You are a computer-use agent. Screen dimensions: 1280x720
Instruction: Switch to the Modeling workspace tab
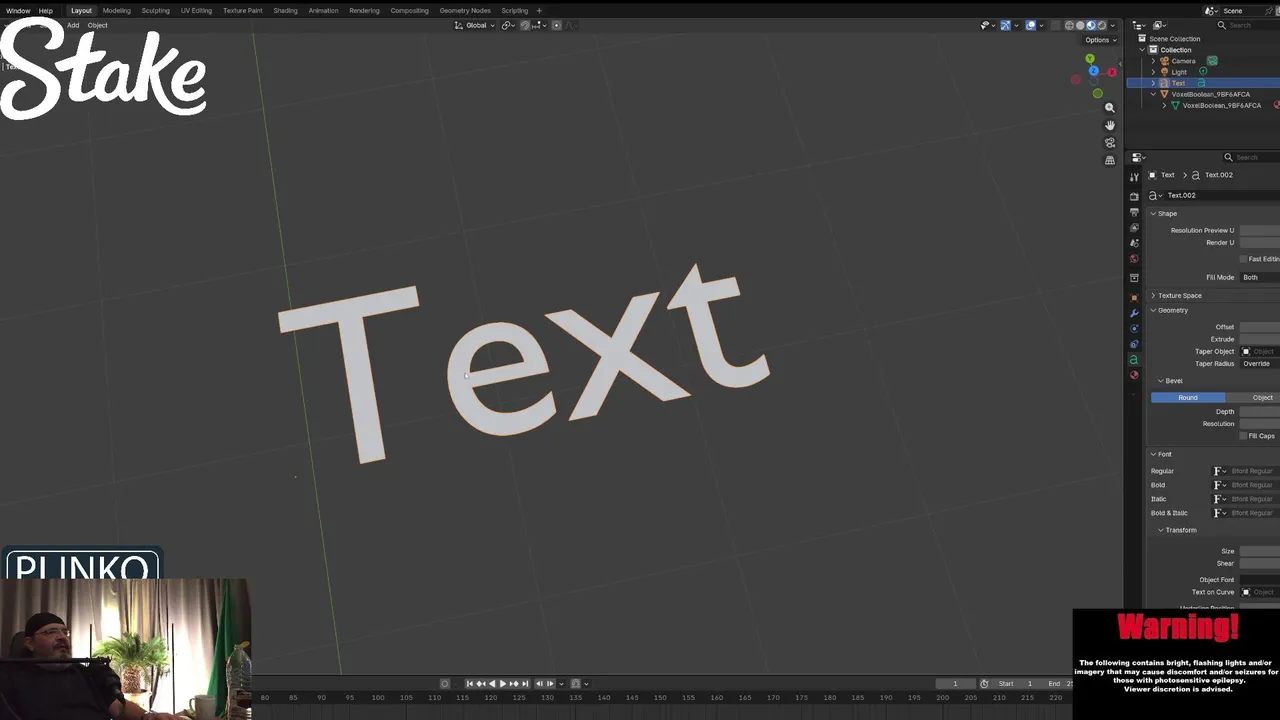[x=116, y=10]
